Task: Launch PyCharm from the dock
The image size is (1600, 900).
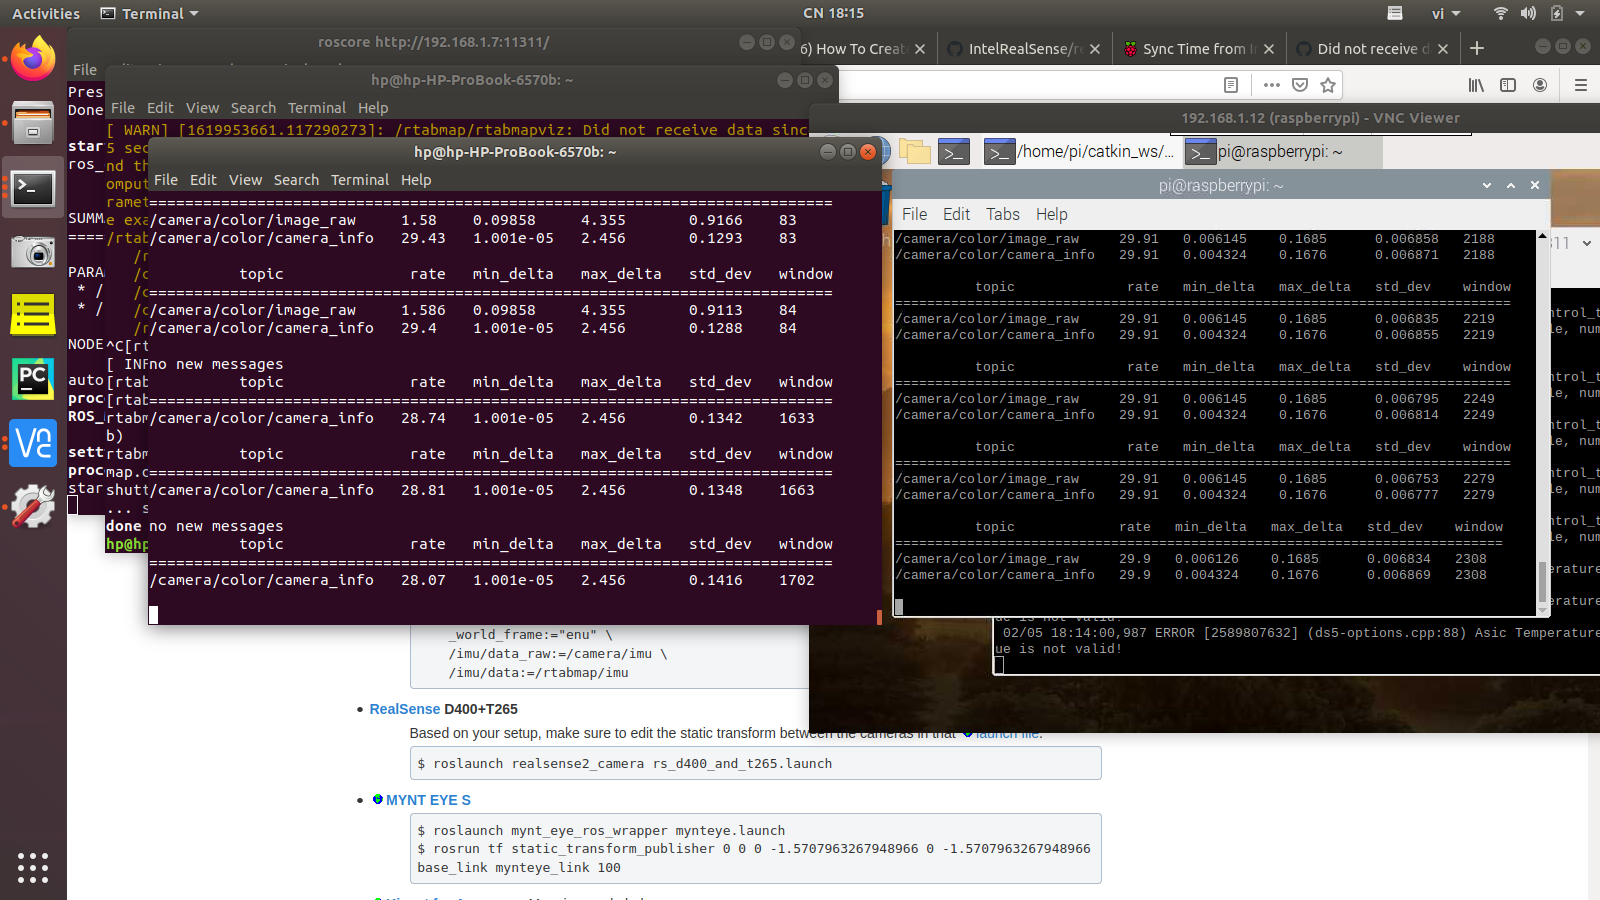Action: (33, 379)
